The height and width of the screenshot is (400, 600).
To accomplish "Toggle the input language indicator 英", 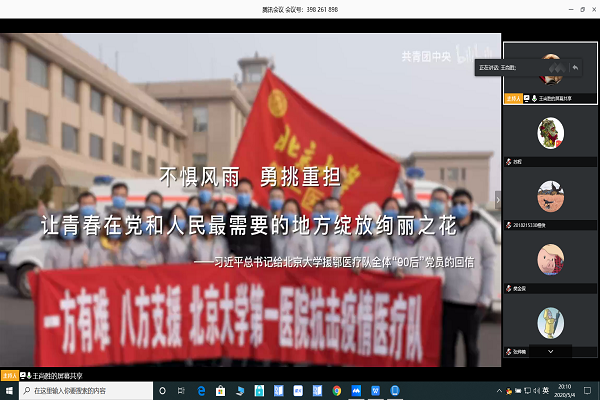I will tap(547, 391).
